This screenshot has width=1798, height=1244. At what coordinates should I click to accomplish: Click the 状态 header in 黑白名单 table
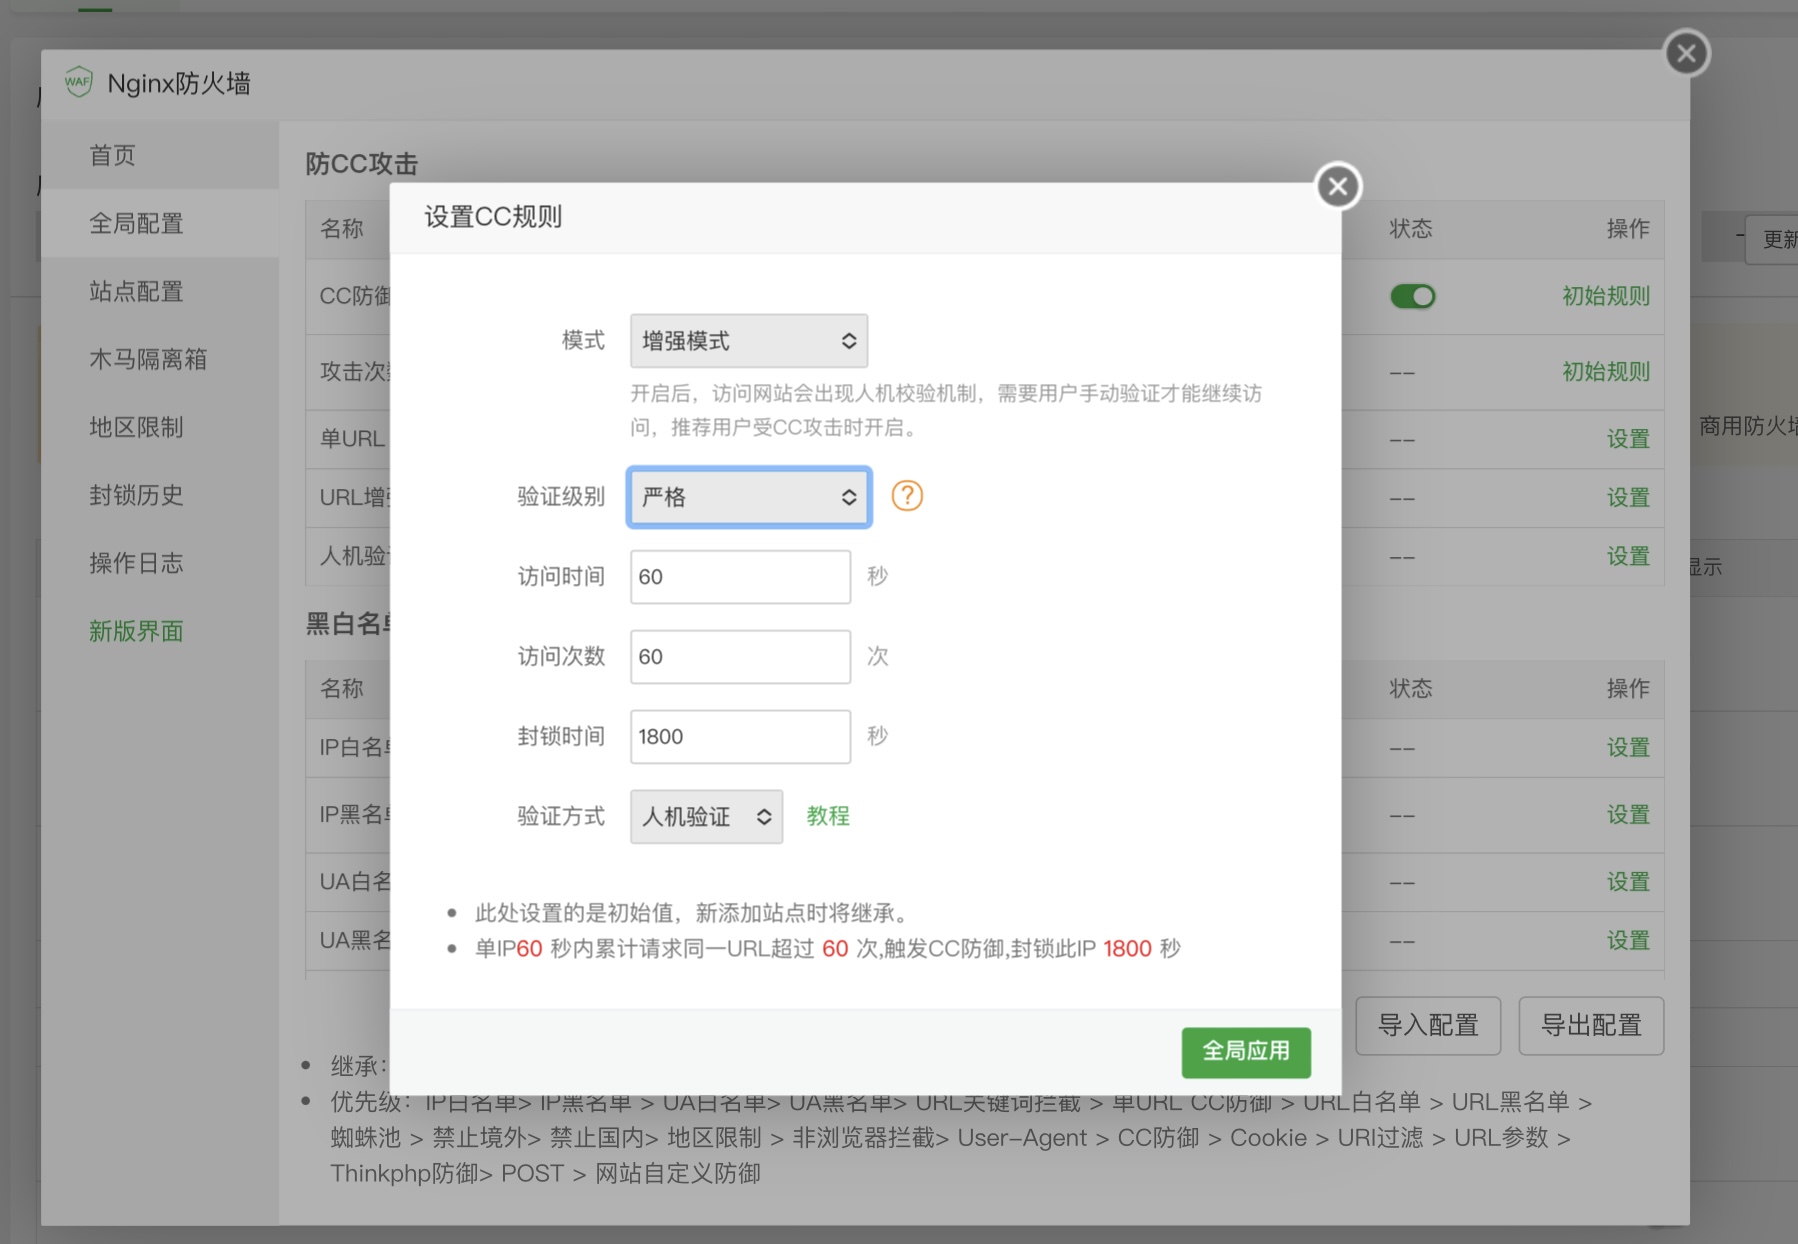(1411, 689)
